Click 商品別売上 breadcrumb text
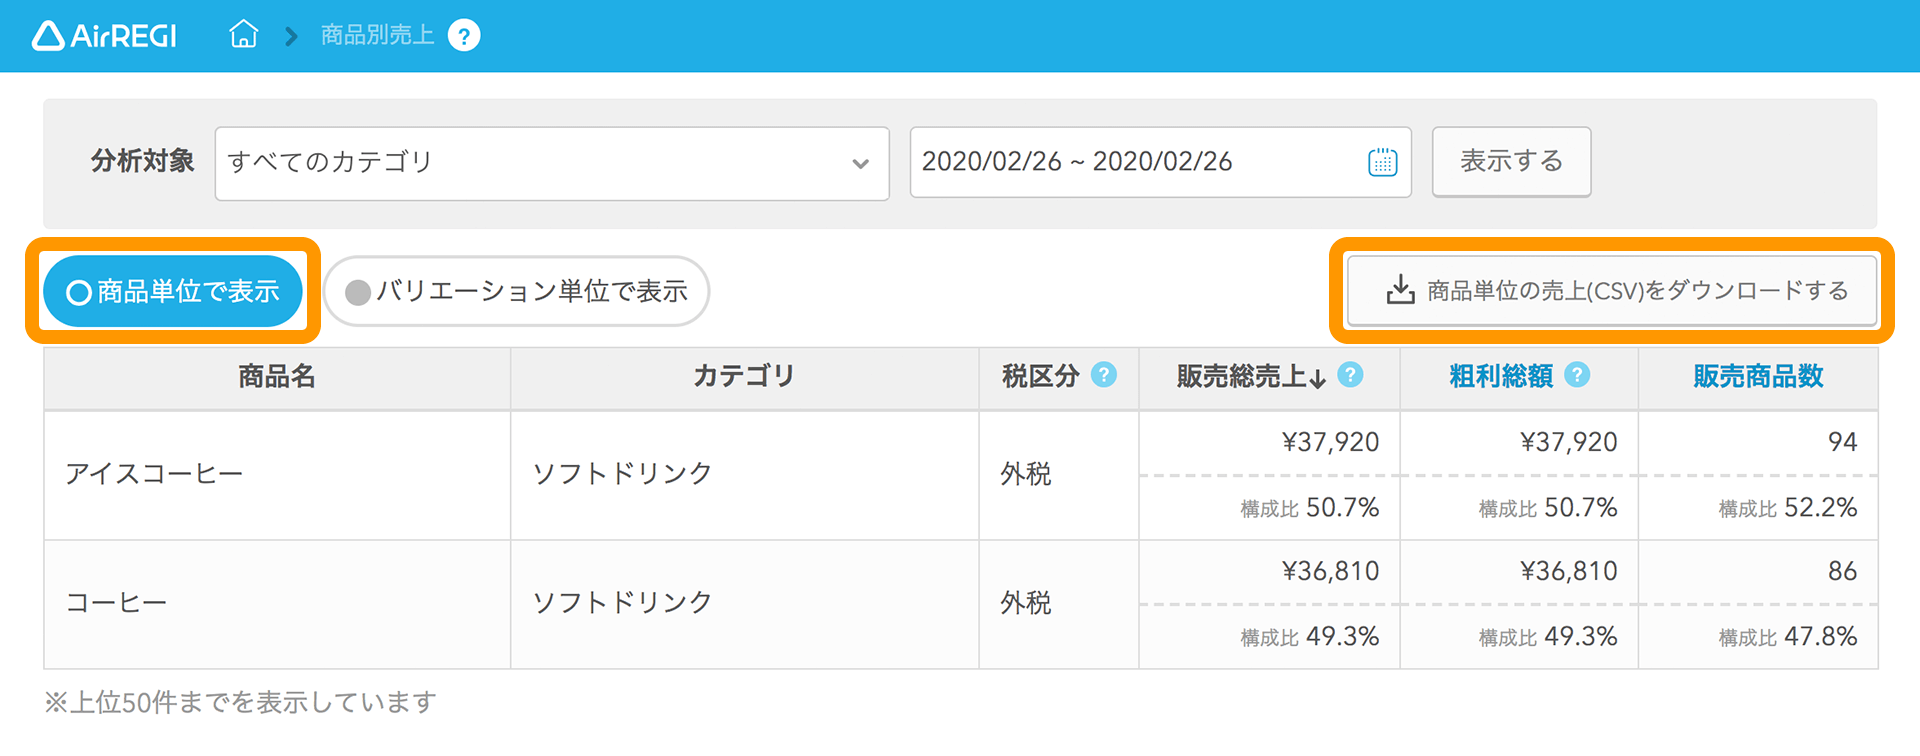The height and width of the screenshot is (756, 1920). click(377, 36)
